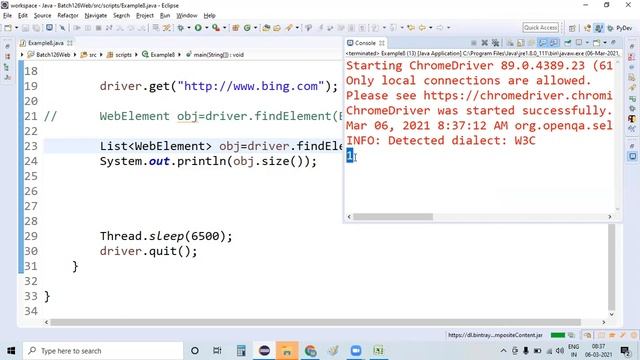Click line 19 driver.get code

pyautogui.click(x=219, y=86)
